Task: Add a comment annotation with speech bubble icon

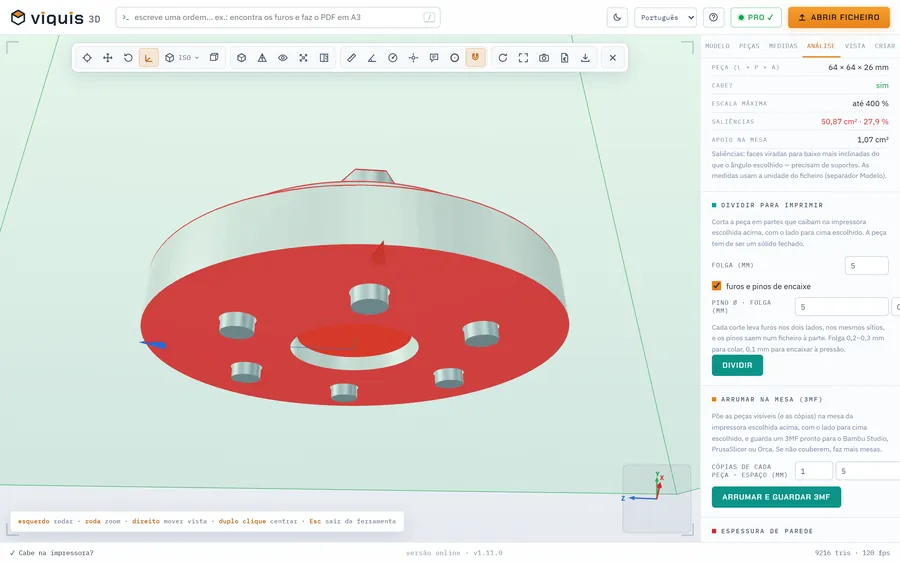Action: [434, 57]
